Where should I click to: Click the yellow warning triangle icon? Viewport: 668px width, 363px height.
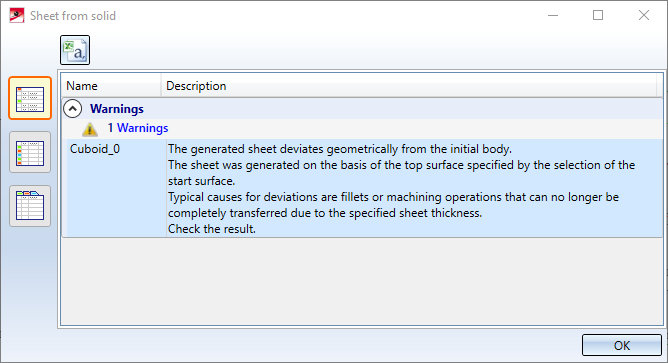(x=89, y=129)
